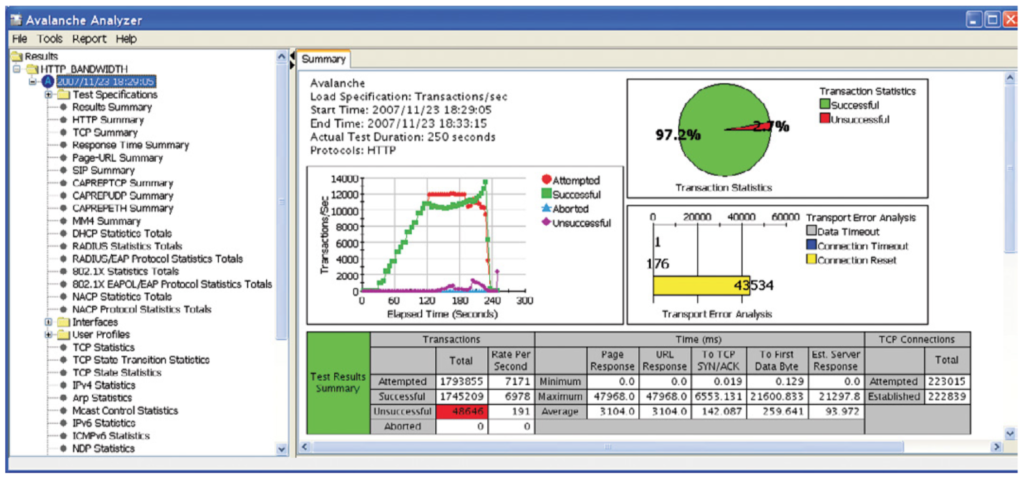Expand the User Profiles node
The image size is (1024, 479).
coord(48,335)
